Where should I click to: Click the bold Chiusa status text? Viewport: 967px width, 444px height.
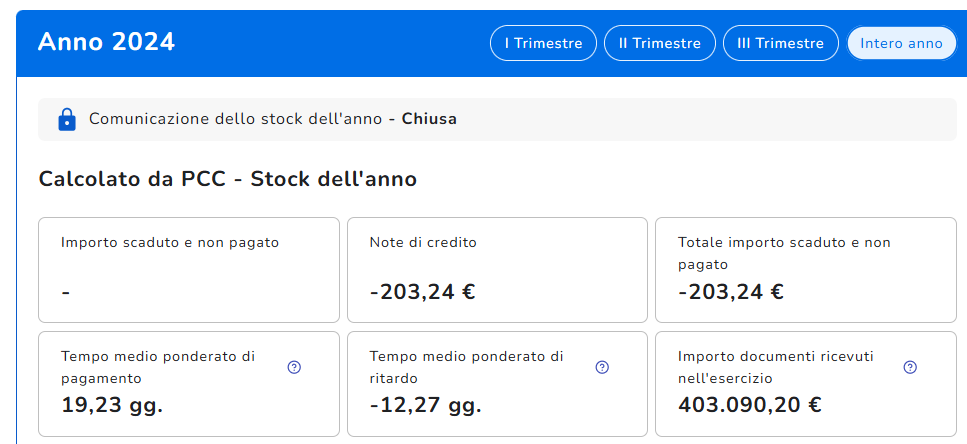429,119
